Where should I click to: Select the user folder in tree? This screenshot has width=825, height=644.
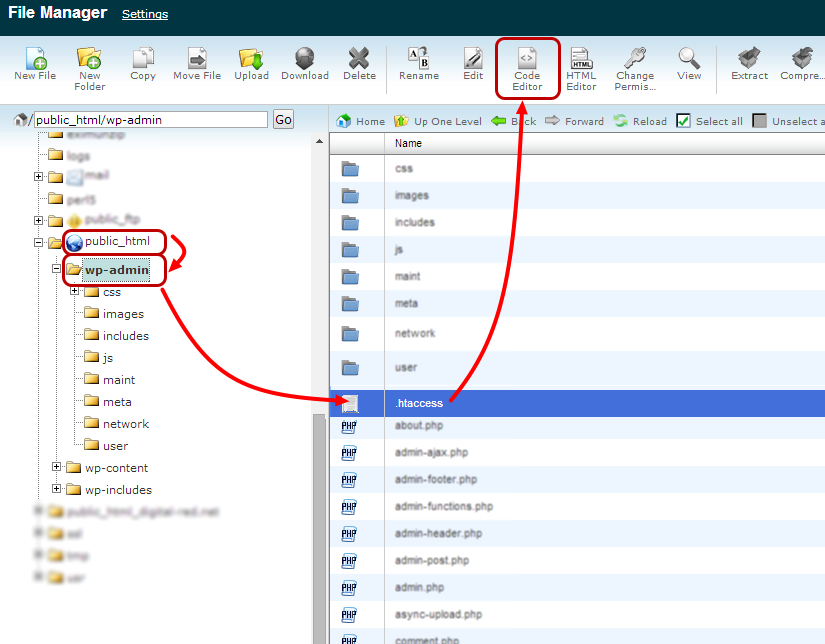pyautogui.click(x=115, y=446)
